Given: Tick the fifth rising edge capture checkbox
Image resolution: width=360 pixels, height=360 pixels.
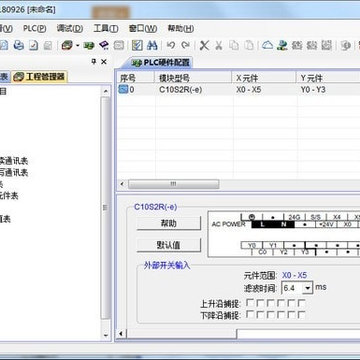Looking at the screenshot, I should pyautogui.click(x=291, y=303).
